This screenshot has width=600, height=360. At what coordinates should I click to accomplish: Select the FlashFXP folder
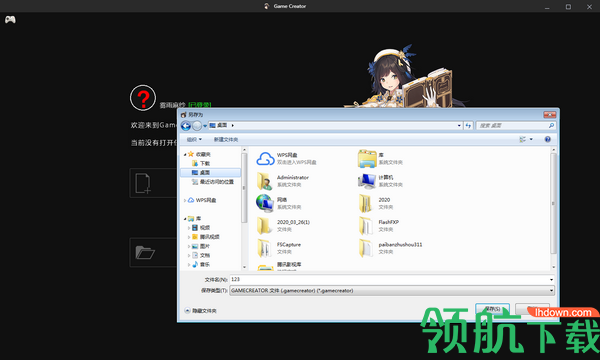click(x=380, y=226)
